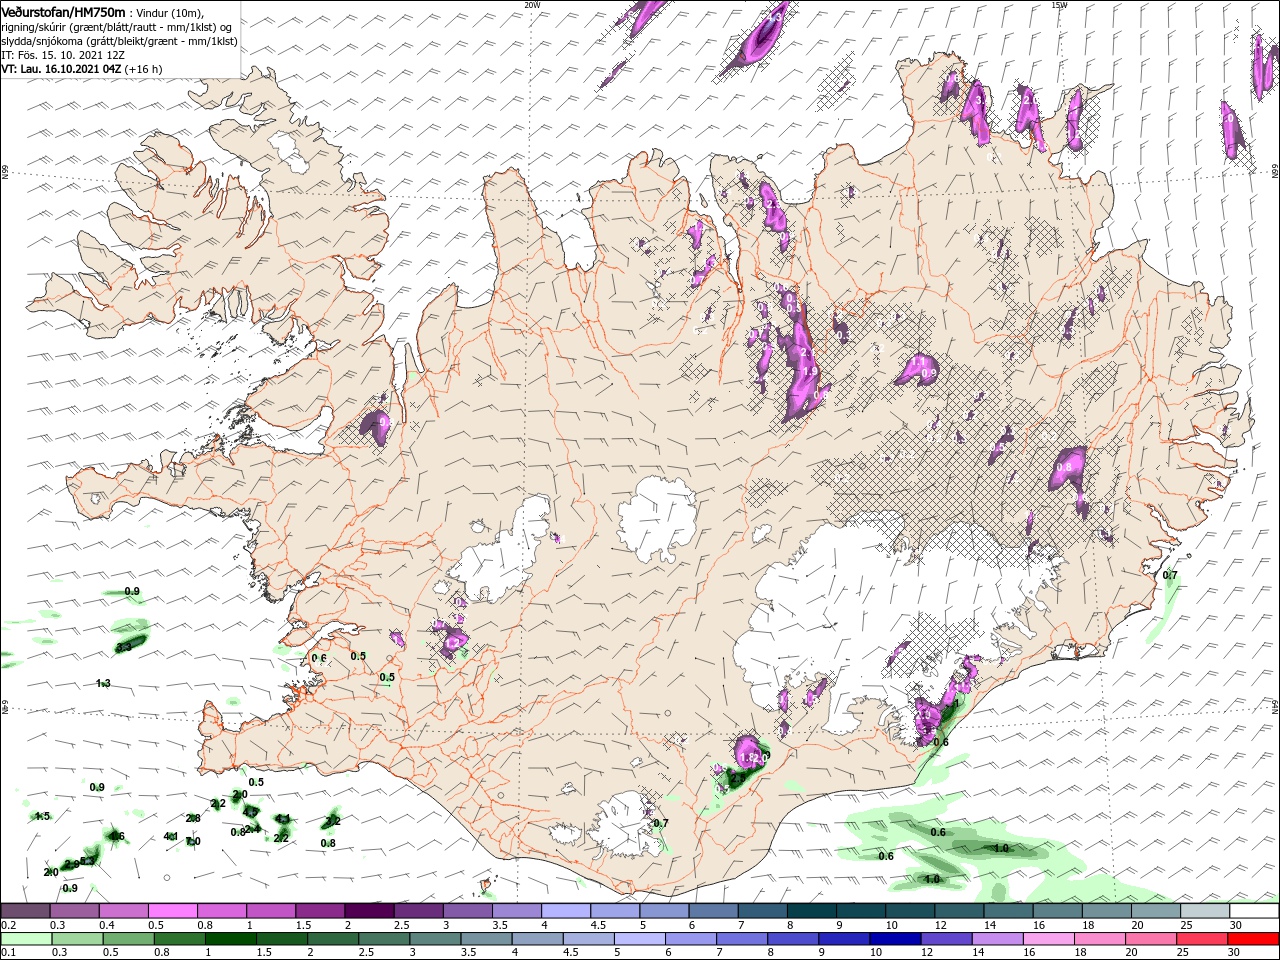Click the 'rigning/skúrir' legend description line

119,26
